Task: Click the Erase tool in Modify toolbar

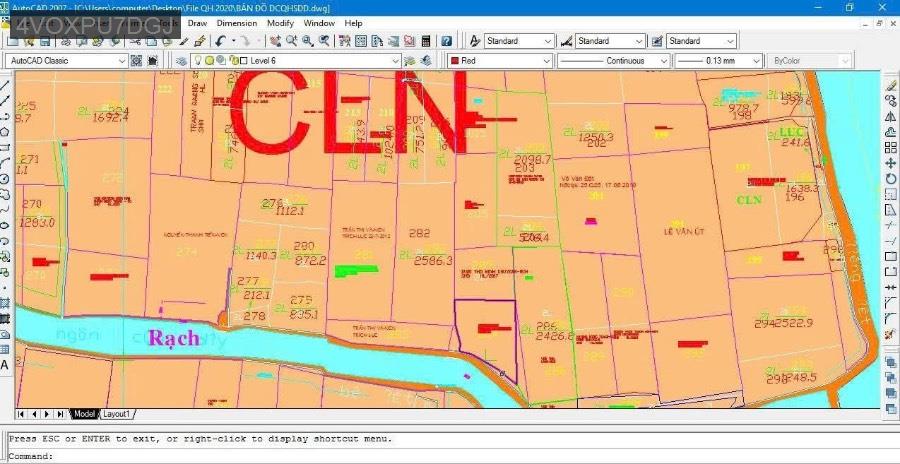Action: (x=891, y=85)
